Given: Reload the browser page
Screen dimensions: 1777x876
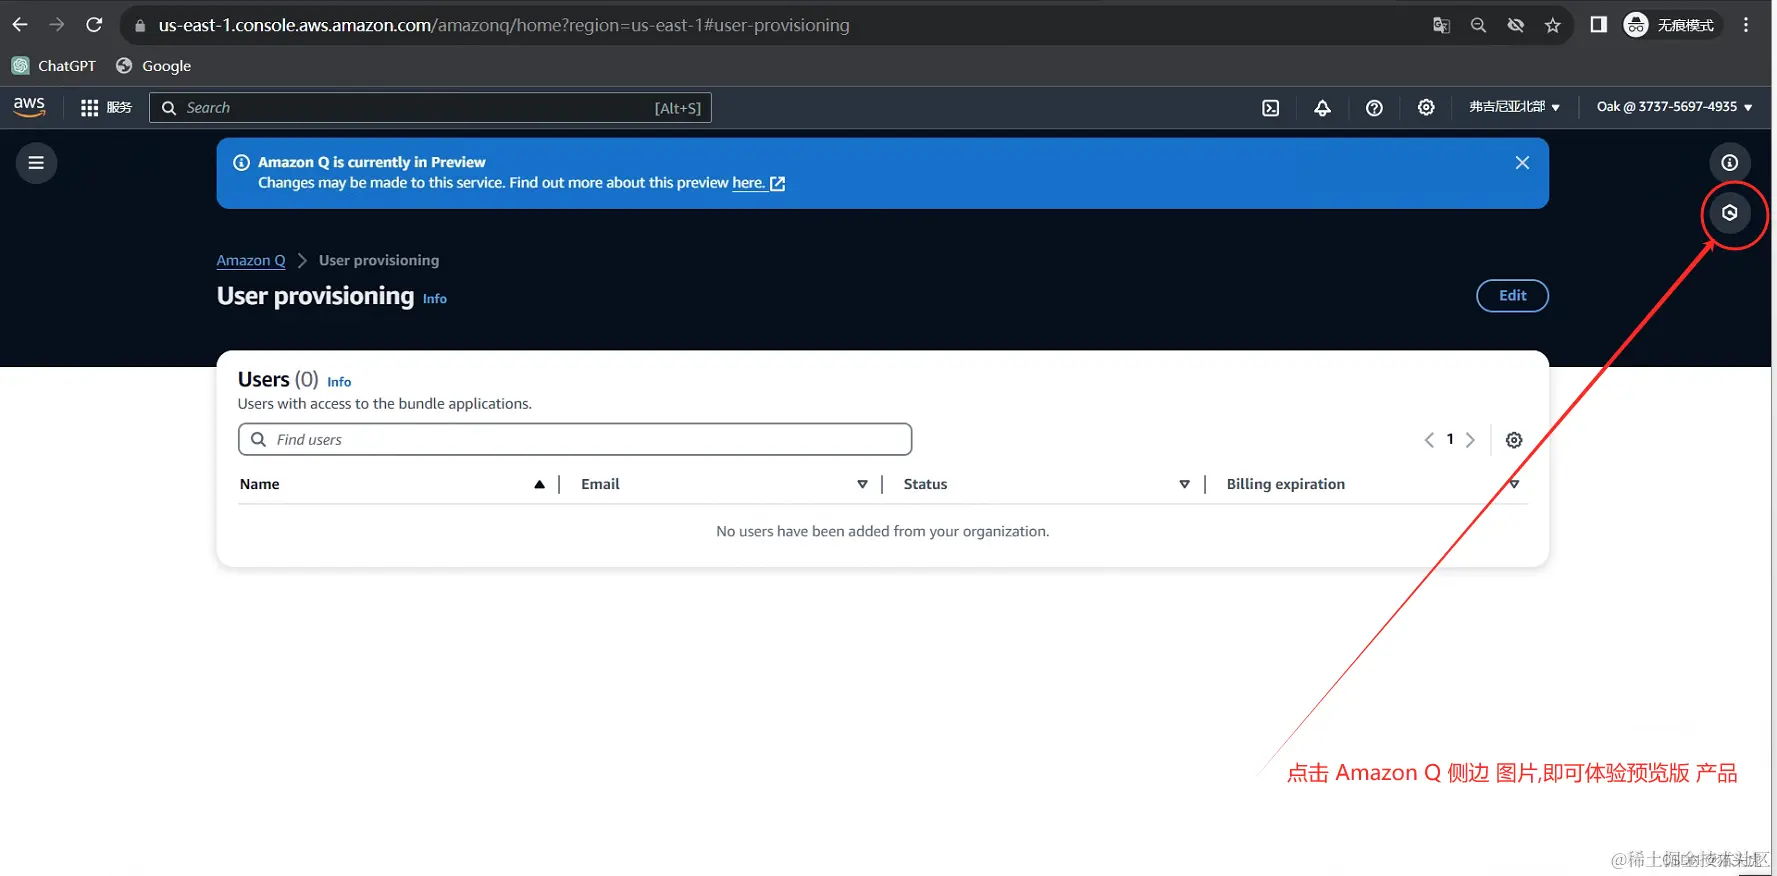Looking at the screenshot, I should coord(94,25).
